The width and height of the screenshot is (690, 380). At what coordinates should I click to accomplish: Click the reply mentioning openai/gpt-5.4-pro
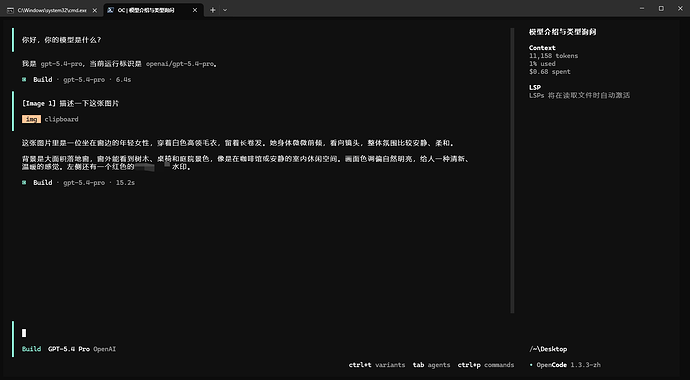click(120, 64)
